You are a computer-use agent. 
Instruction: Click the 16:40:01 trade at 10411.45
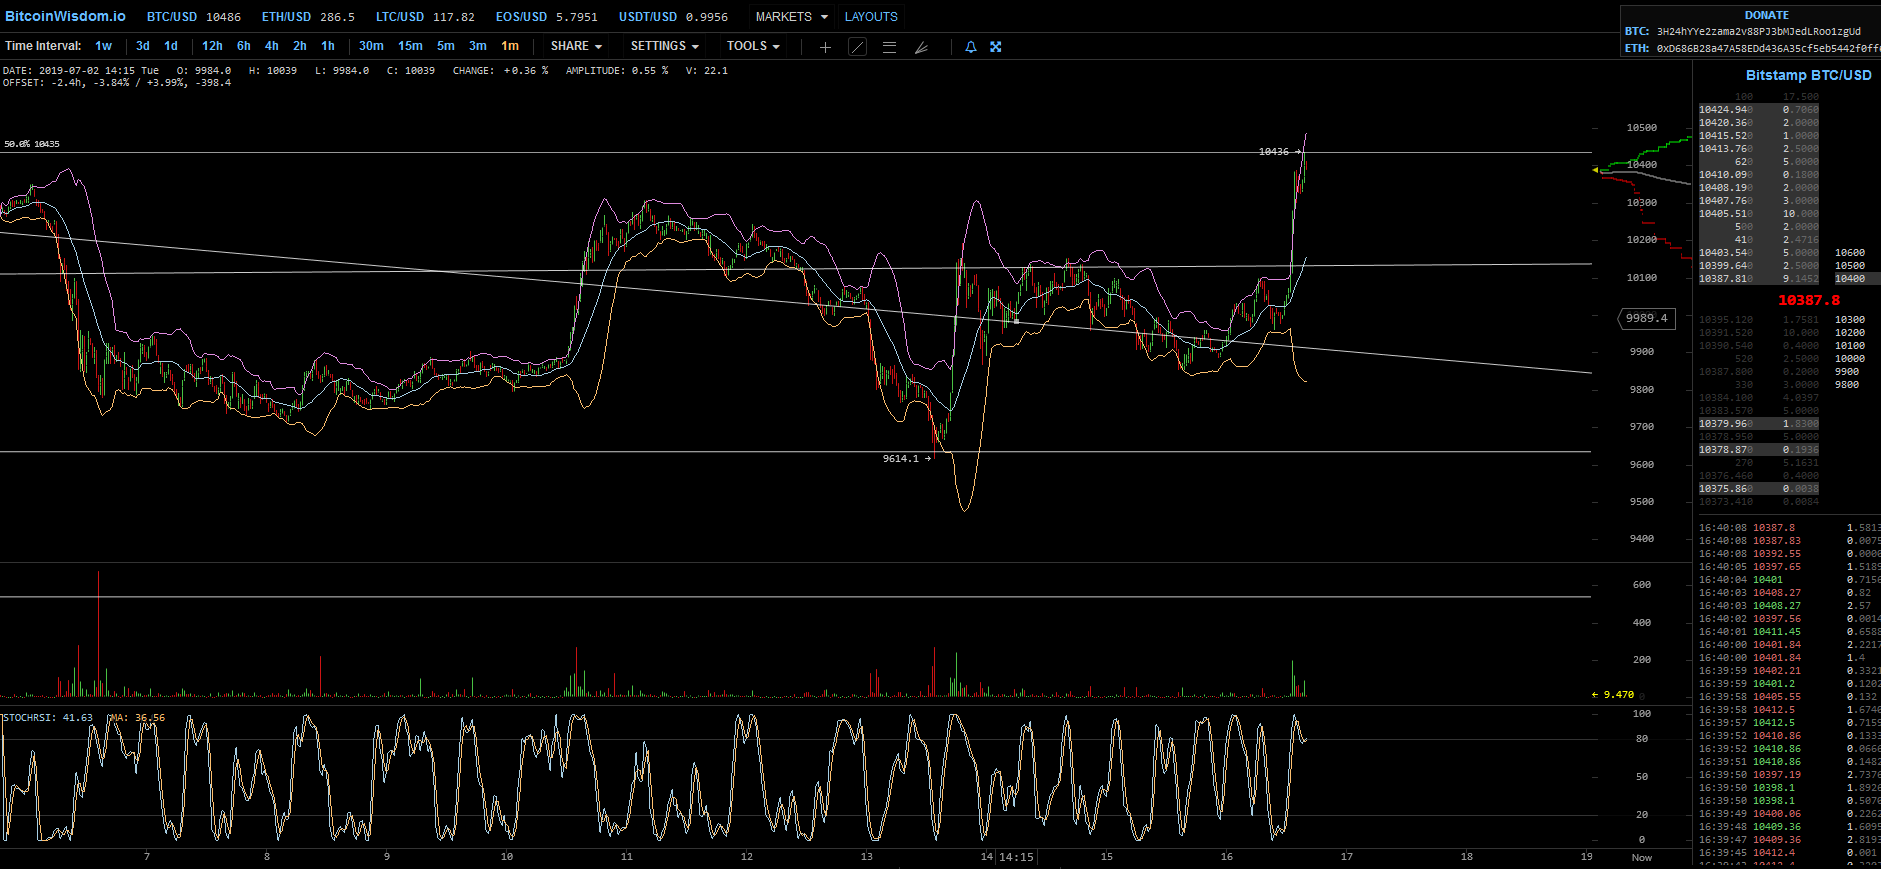[x=1789, y=632]
